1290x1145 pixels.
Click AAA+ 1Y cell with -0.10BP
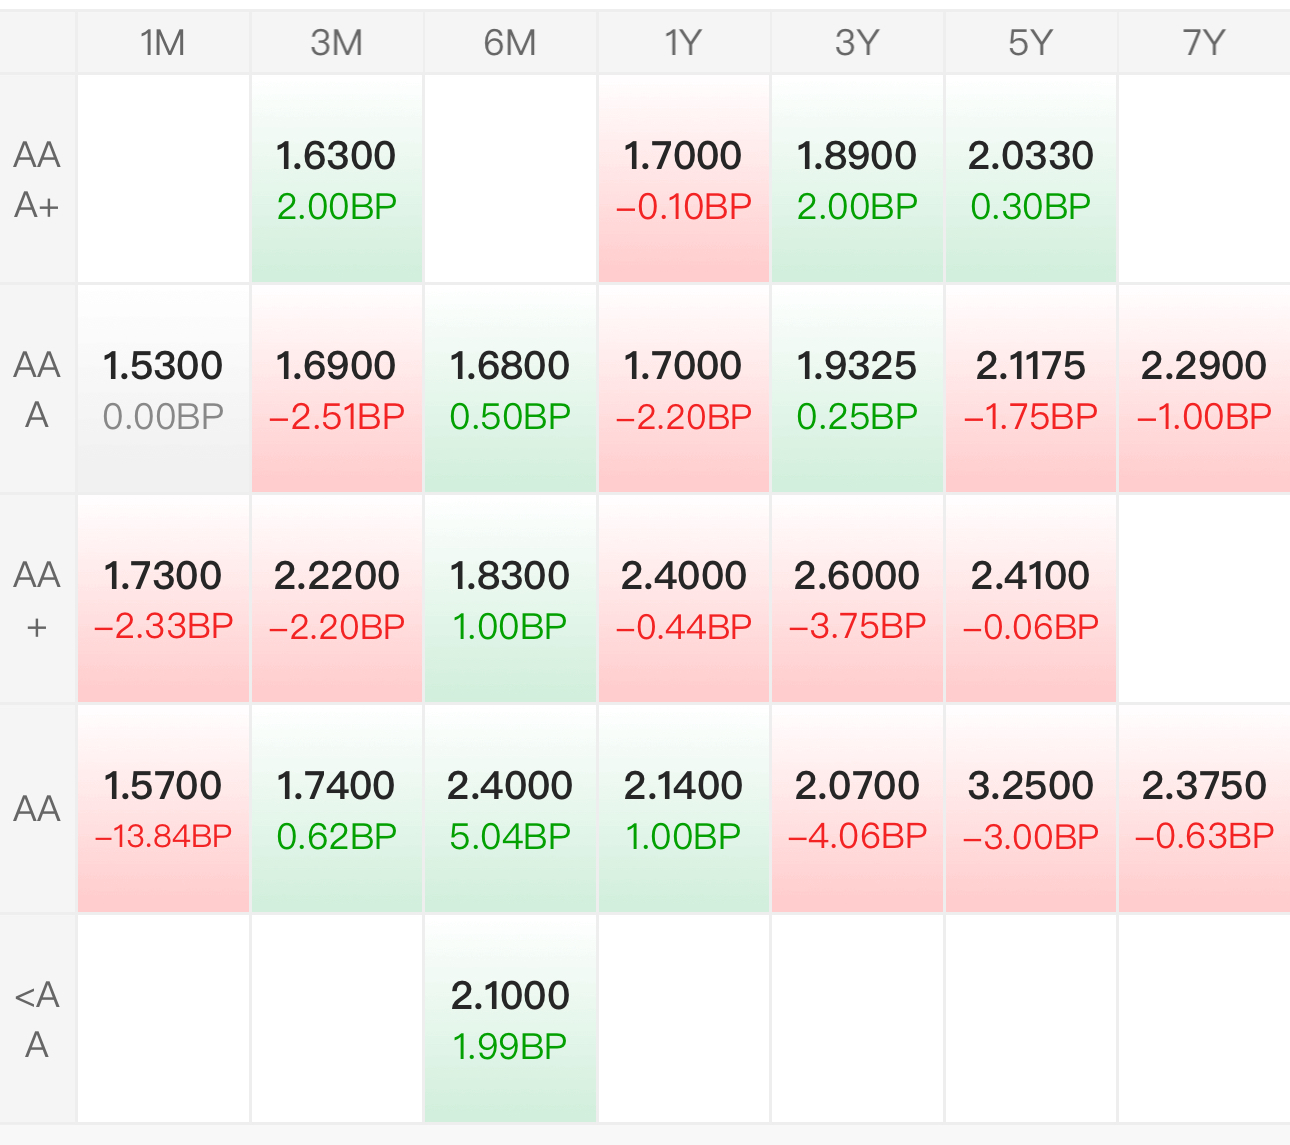pos(684,180)
